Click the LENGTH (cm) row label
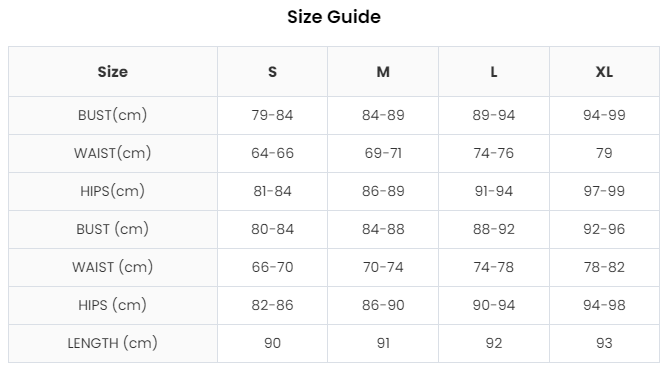This screenshot has width=670, height=371. [112, 343]
